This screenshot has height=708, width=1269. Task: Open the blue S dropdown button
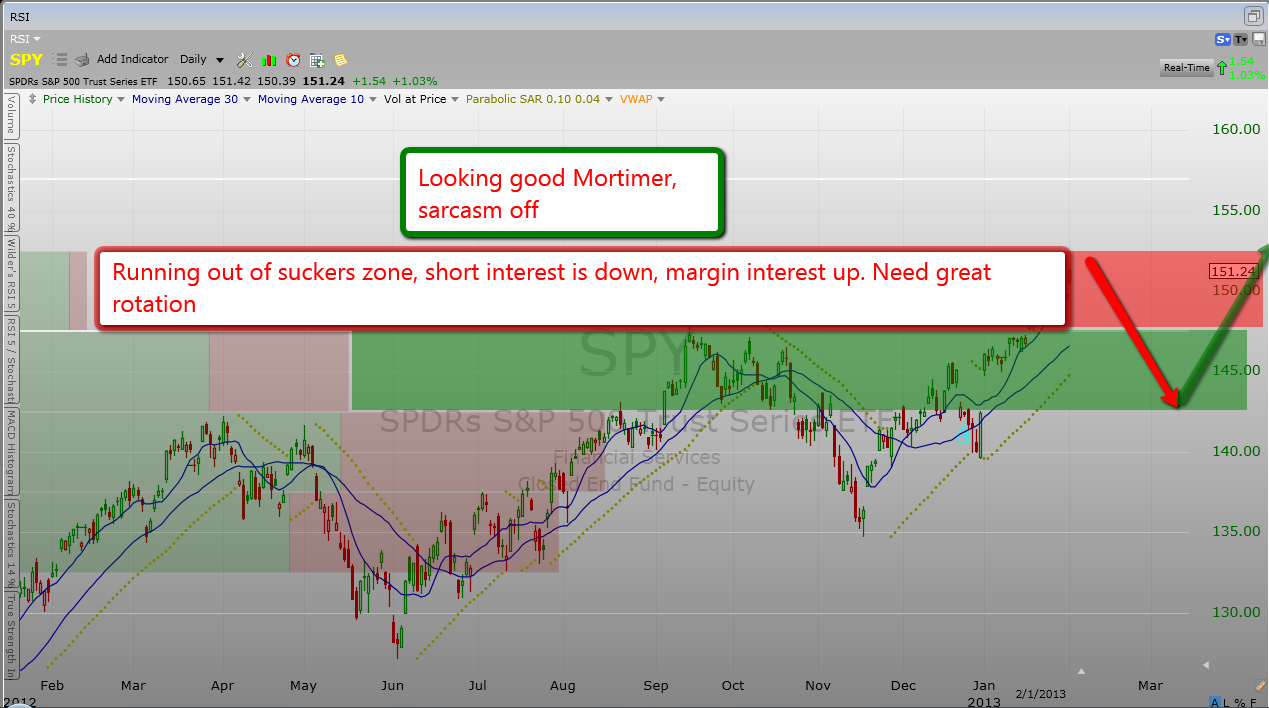pos(1223,39)
